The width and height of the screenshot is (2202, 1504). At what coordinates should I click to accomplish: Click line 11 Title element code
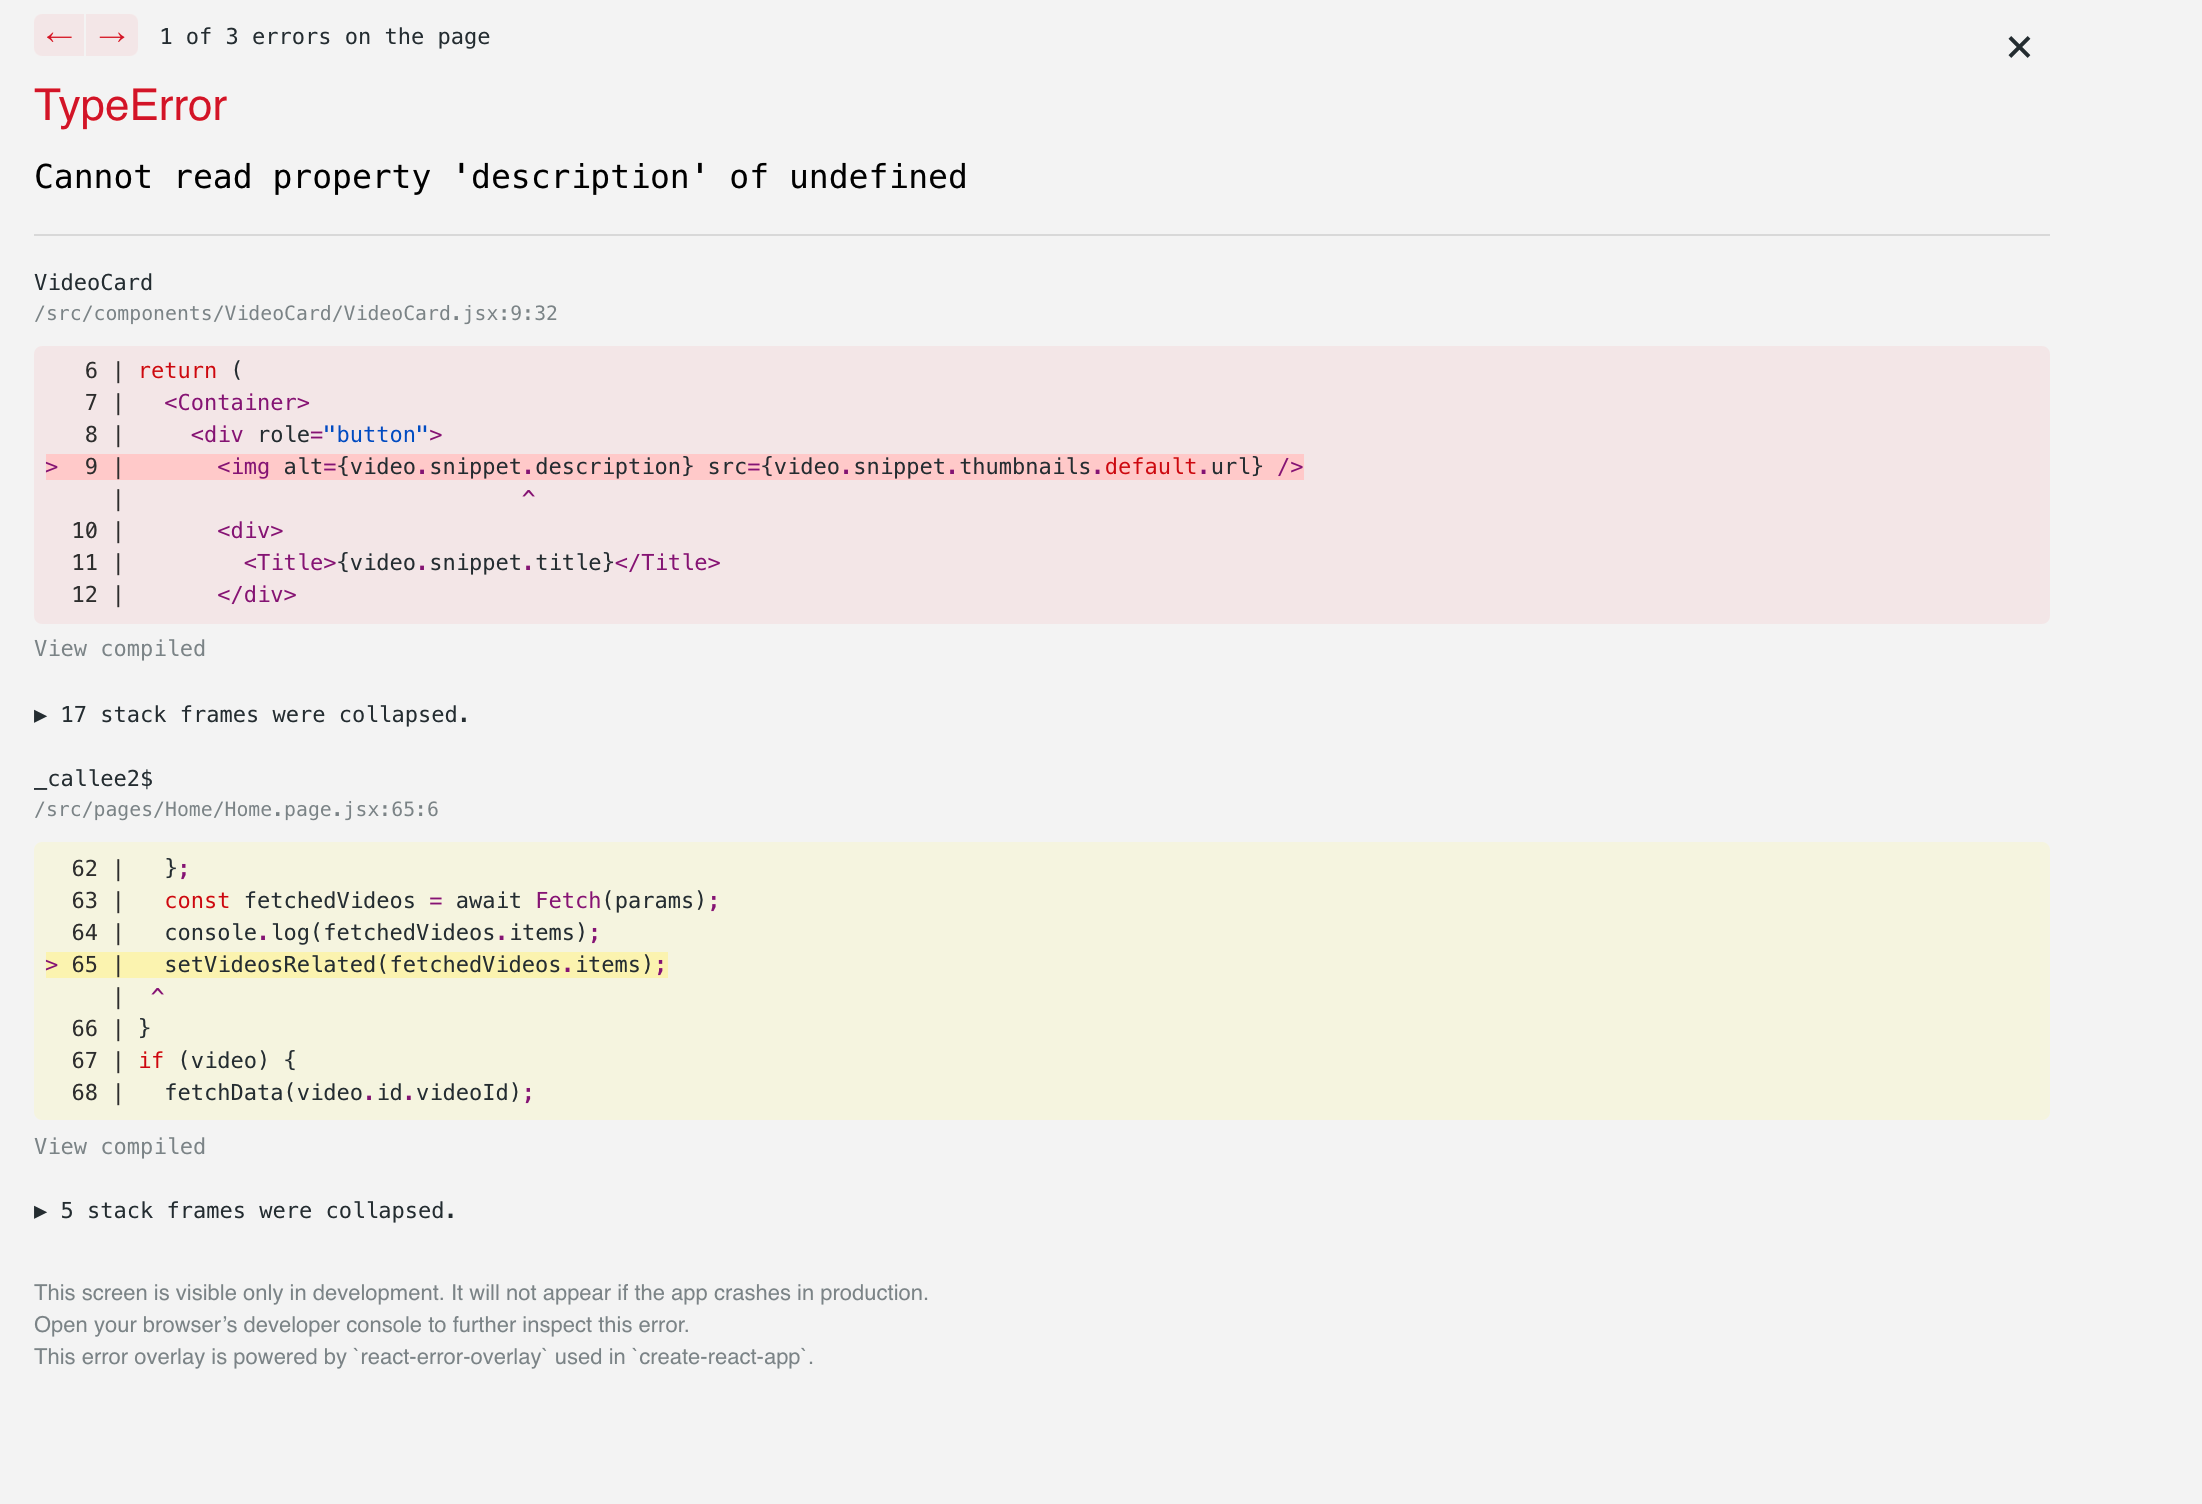coord(481,563)
